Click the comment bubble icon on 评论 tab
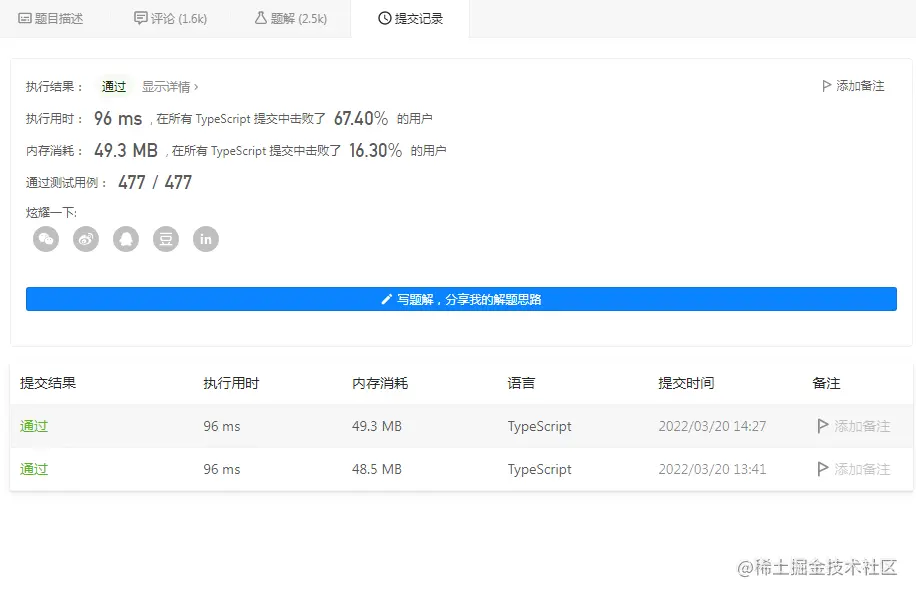 point(141,18)
